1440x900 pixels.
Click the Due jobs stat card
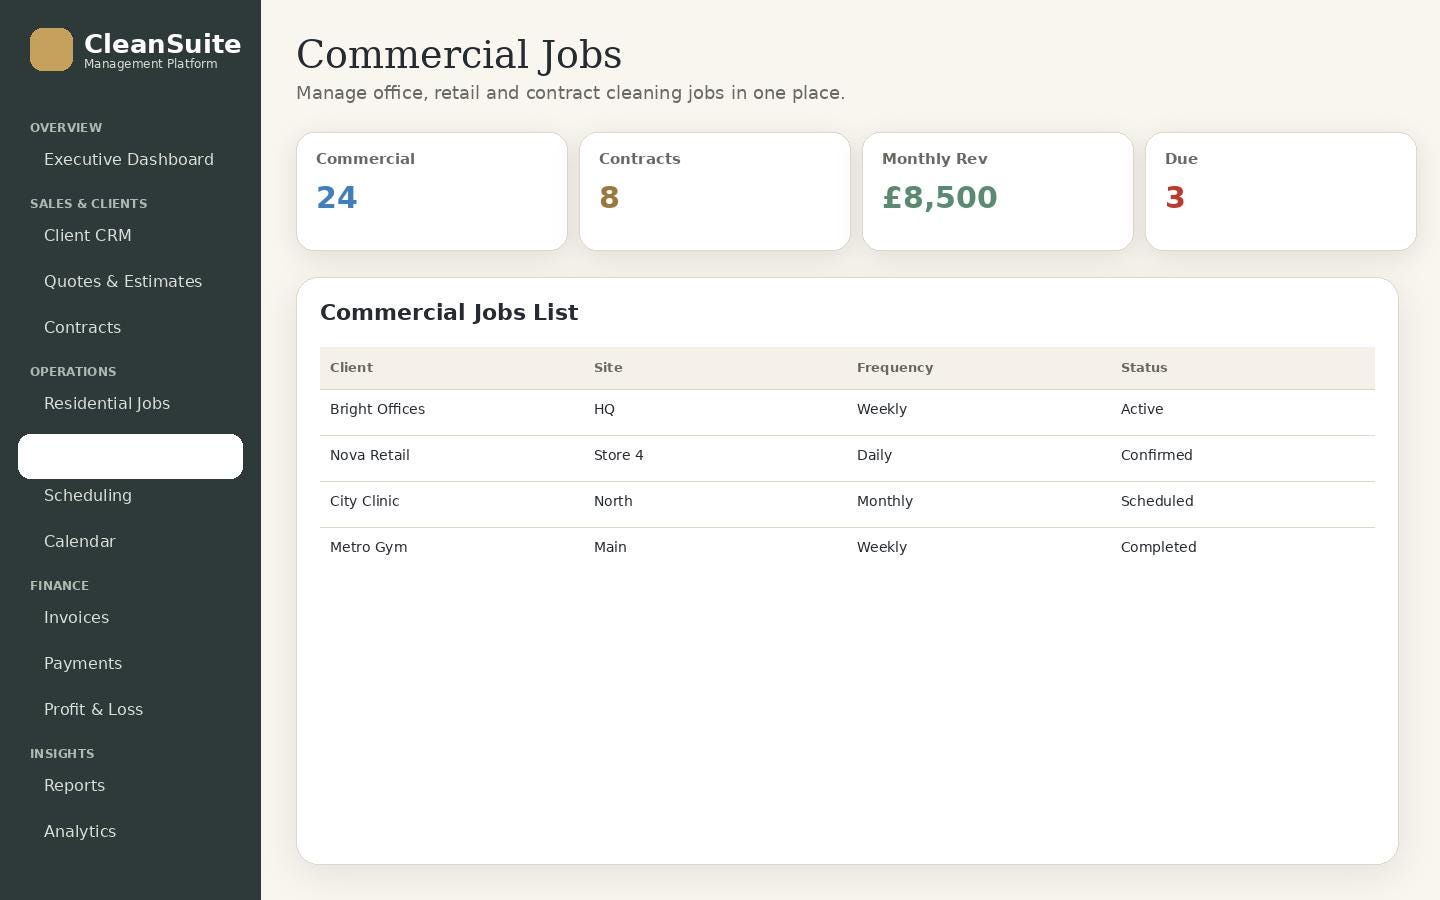pos(1281,191)
